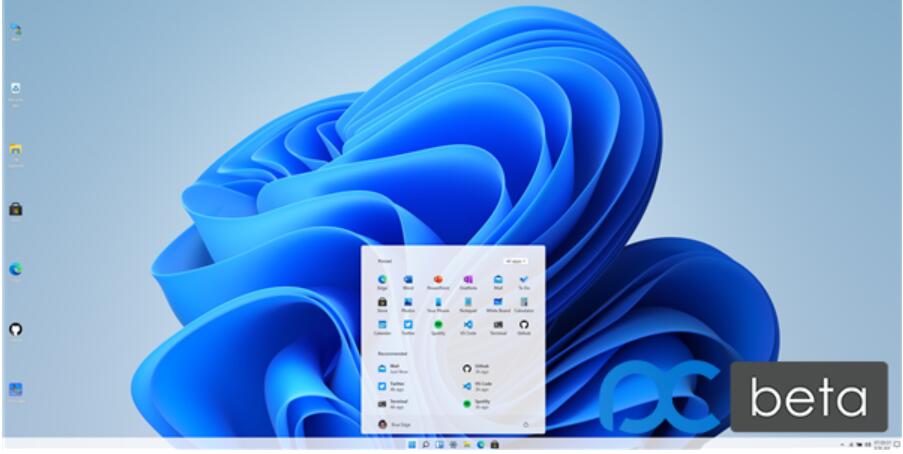
Task: Click the Start button on taskbar
Action: (x=412, y=445)
